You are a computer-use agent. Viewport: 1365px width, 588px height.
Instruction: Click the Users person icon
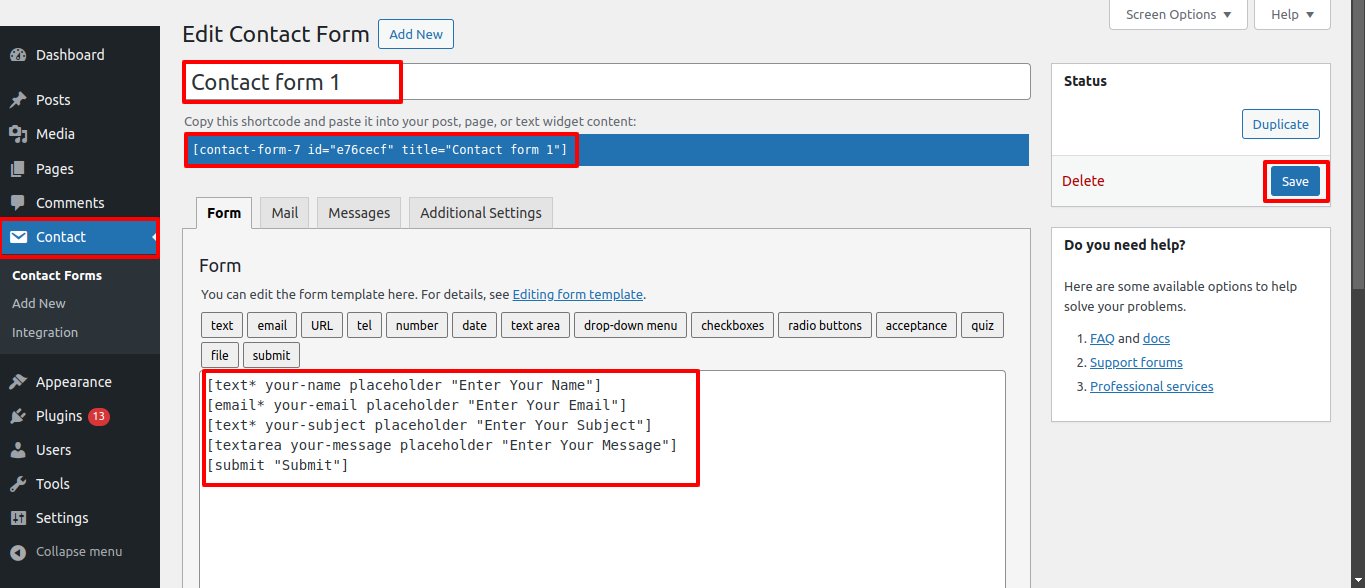[18, 450]
